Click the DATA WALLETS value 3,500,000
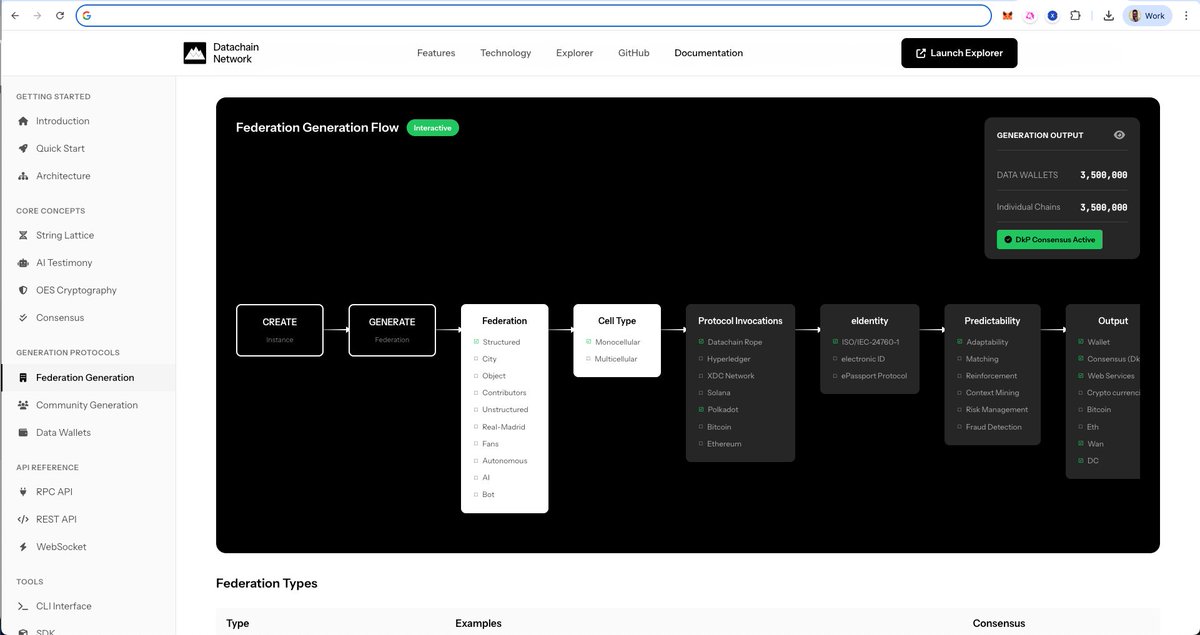The width and height of the screenshot is (1200, 635). tap(1104, 175)
